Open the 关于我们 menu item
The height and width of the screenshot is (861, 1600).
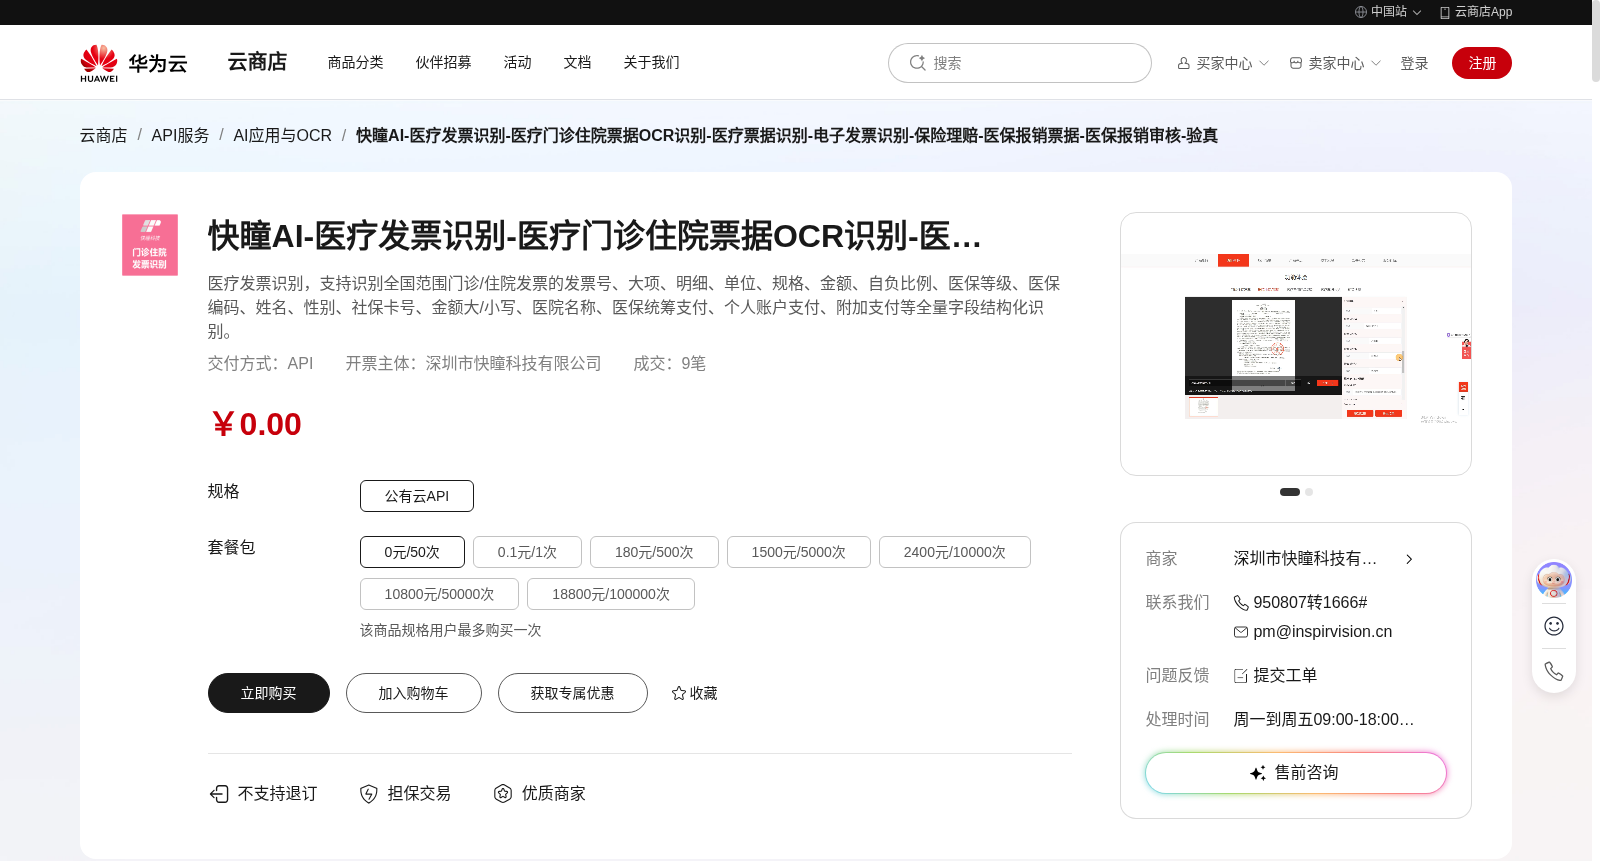[651, 62]
